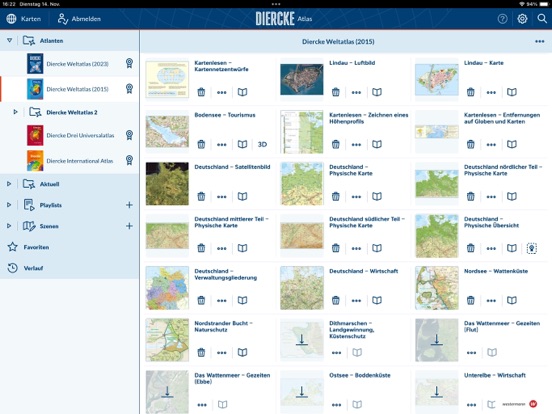Image resolution: width=552 pixels, height=414 pixels.
Task: Open book icon for Deutschland südlicher Teil
Action: [377, 248]
